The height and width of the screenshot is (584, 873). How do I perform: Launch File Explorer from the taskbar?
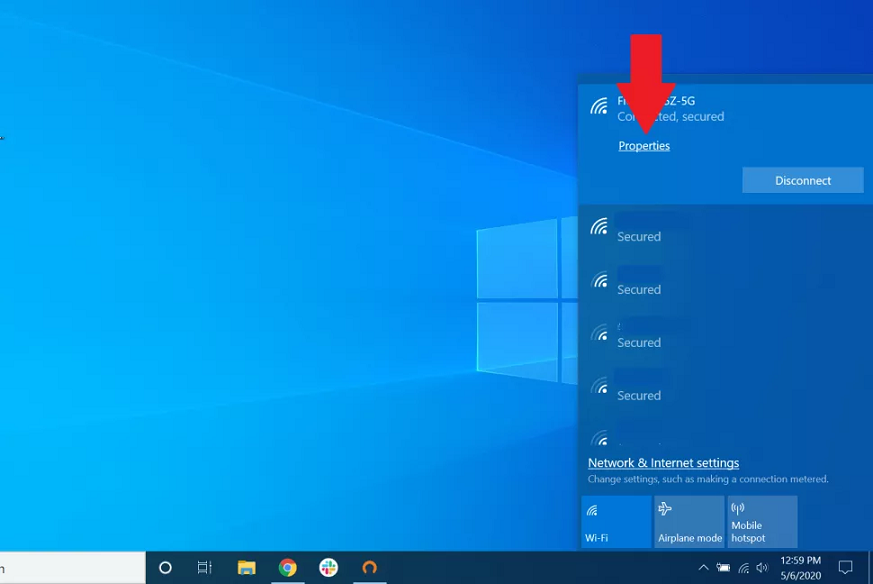tap(246, 568)
